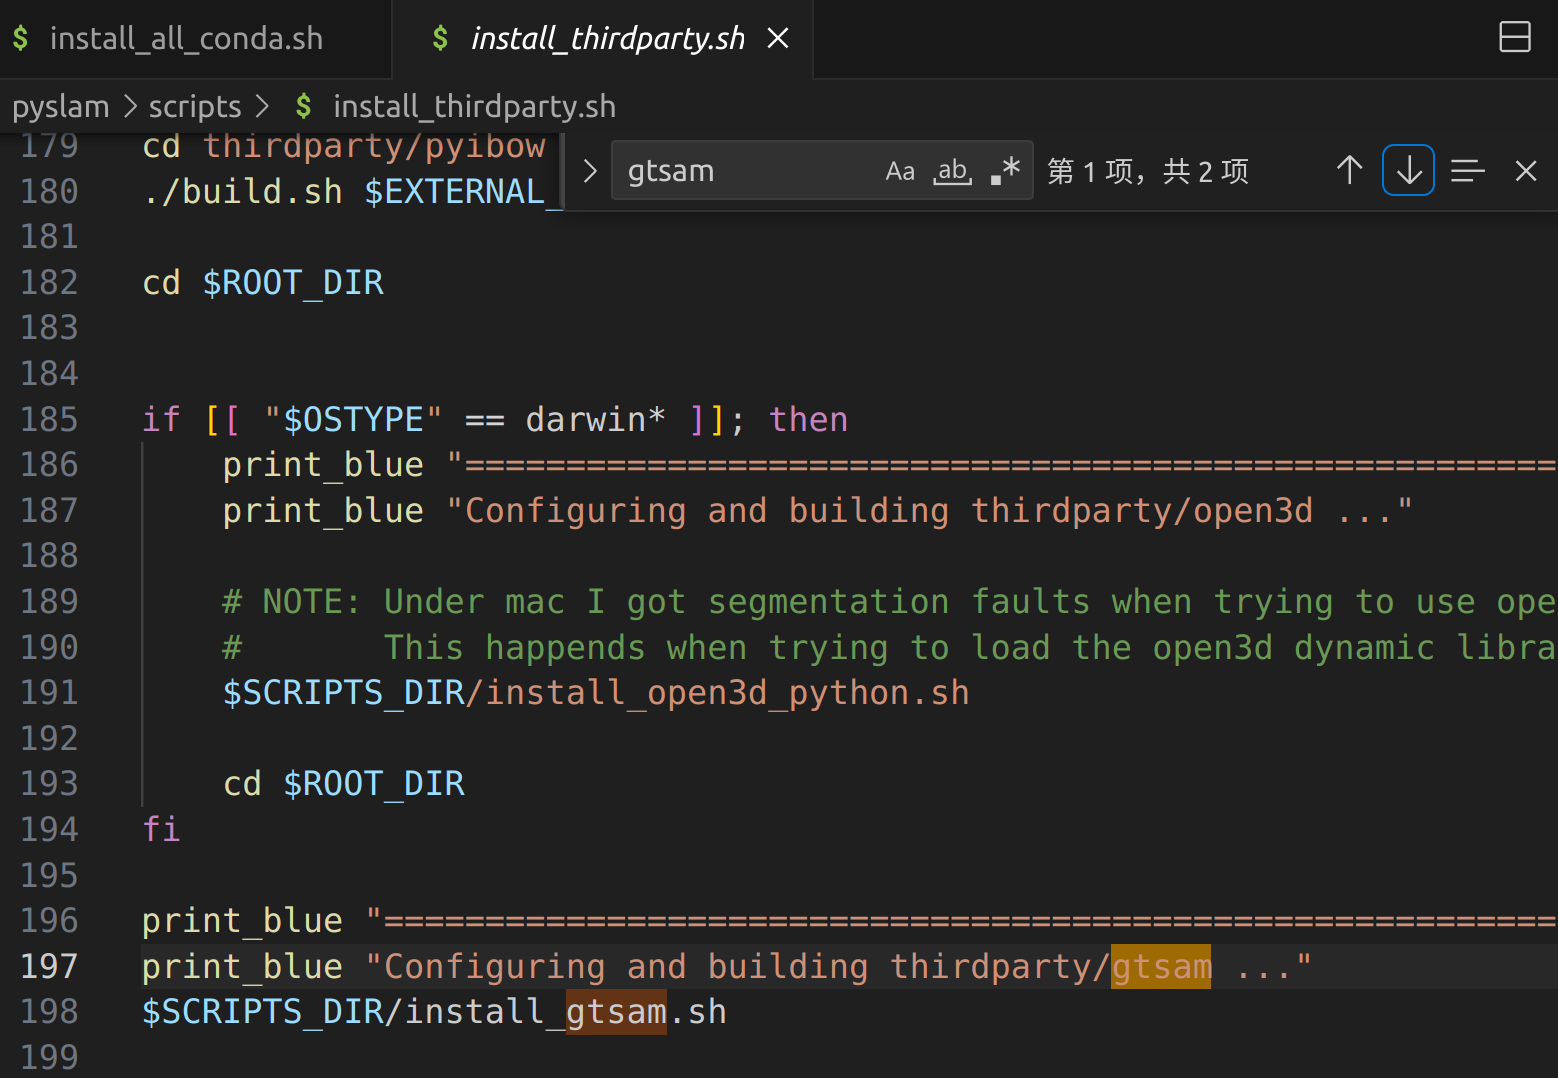Screen dimensions: 1558x1078
Task: Click line number 197 in gutter
Action: pyautogui.click(x=49, y=966)
